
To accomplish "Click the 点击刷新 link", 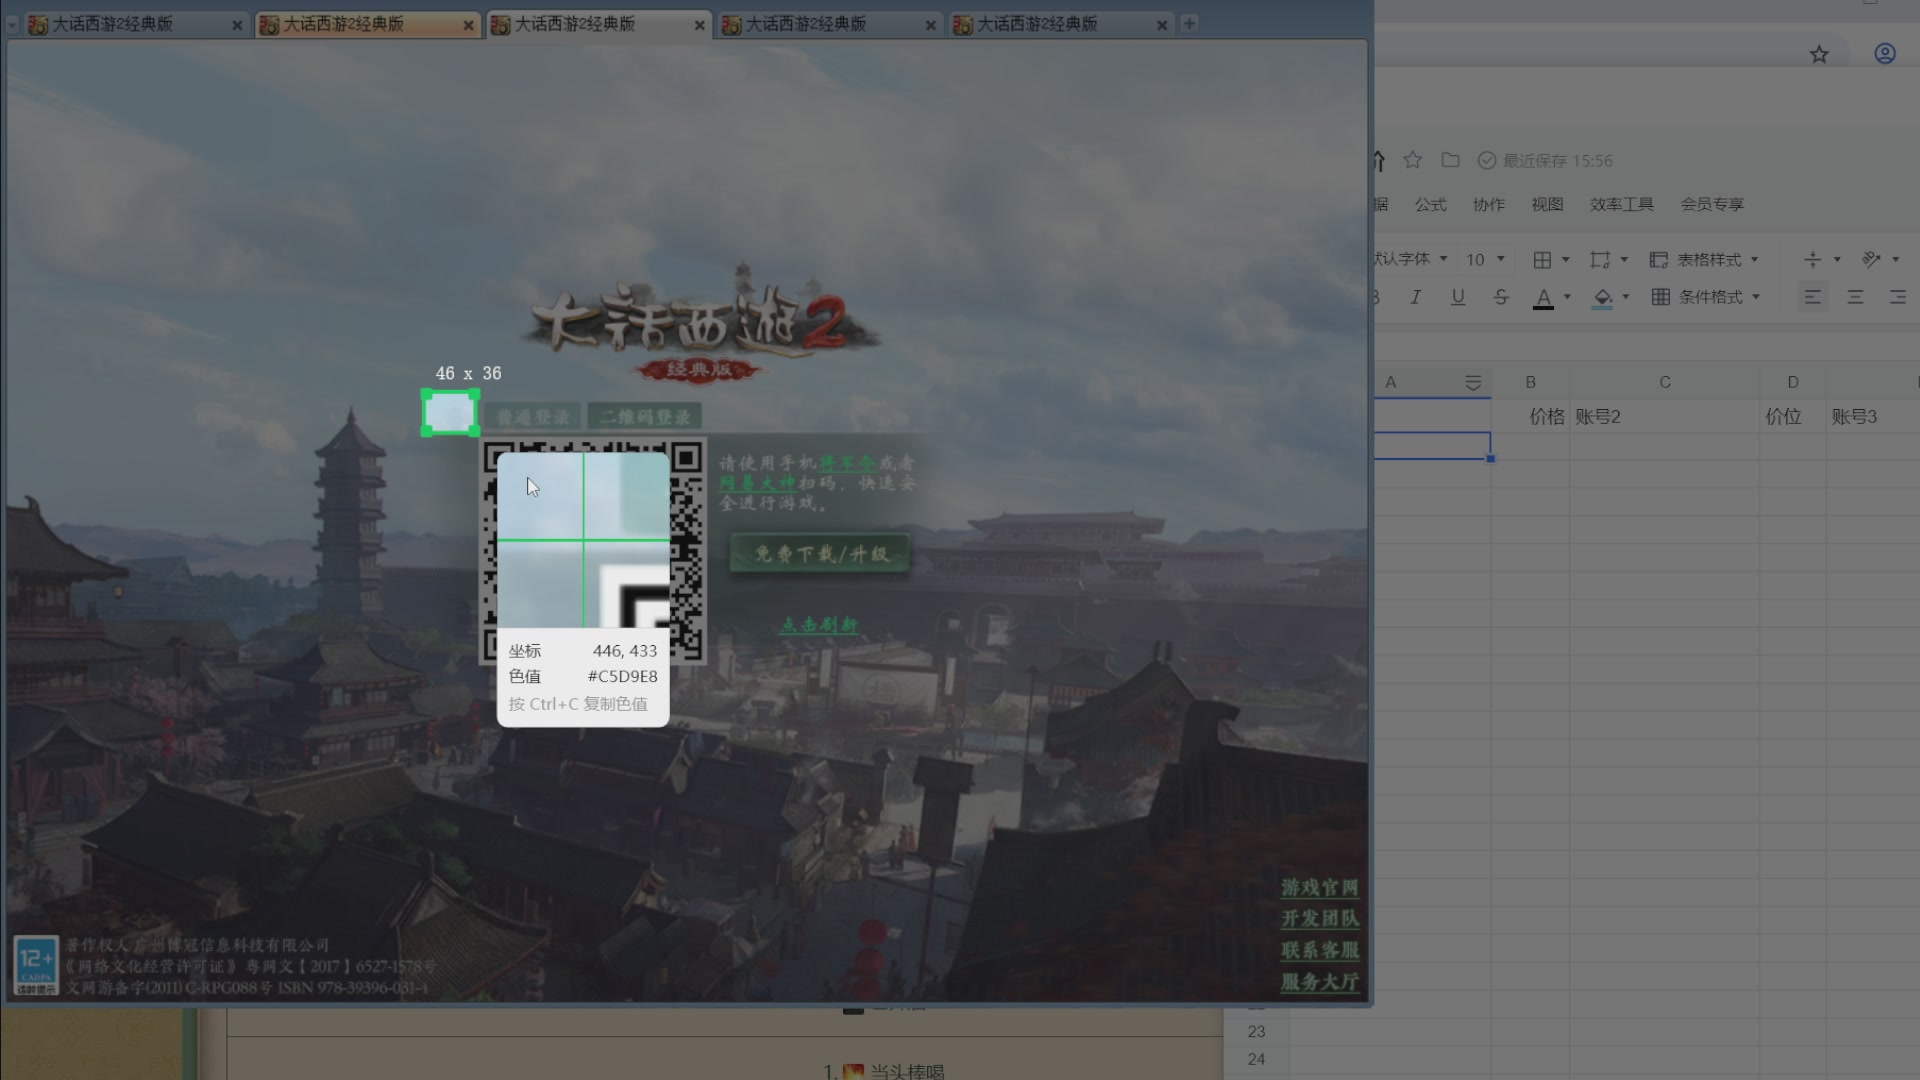I will point(819,625).
